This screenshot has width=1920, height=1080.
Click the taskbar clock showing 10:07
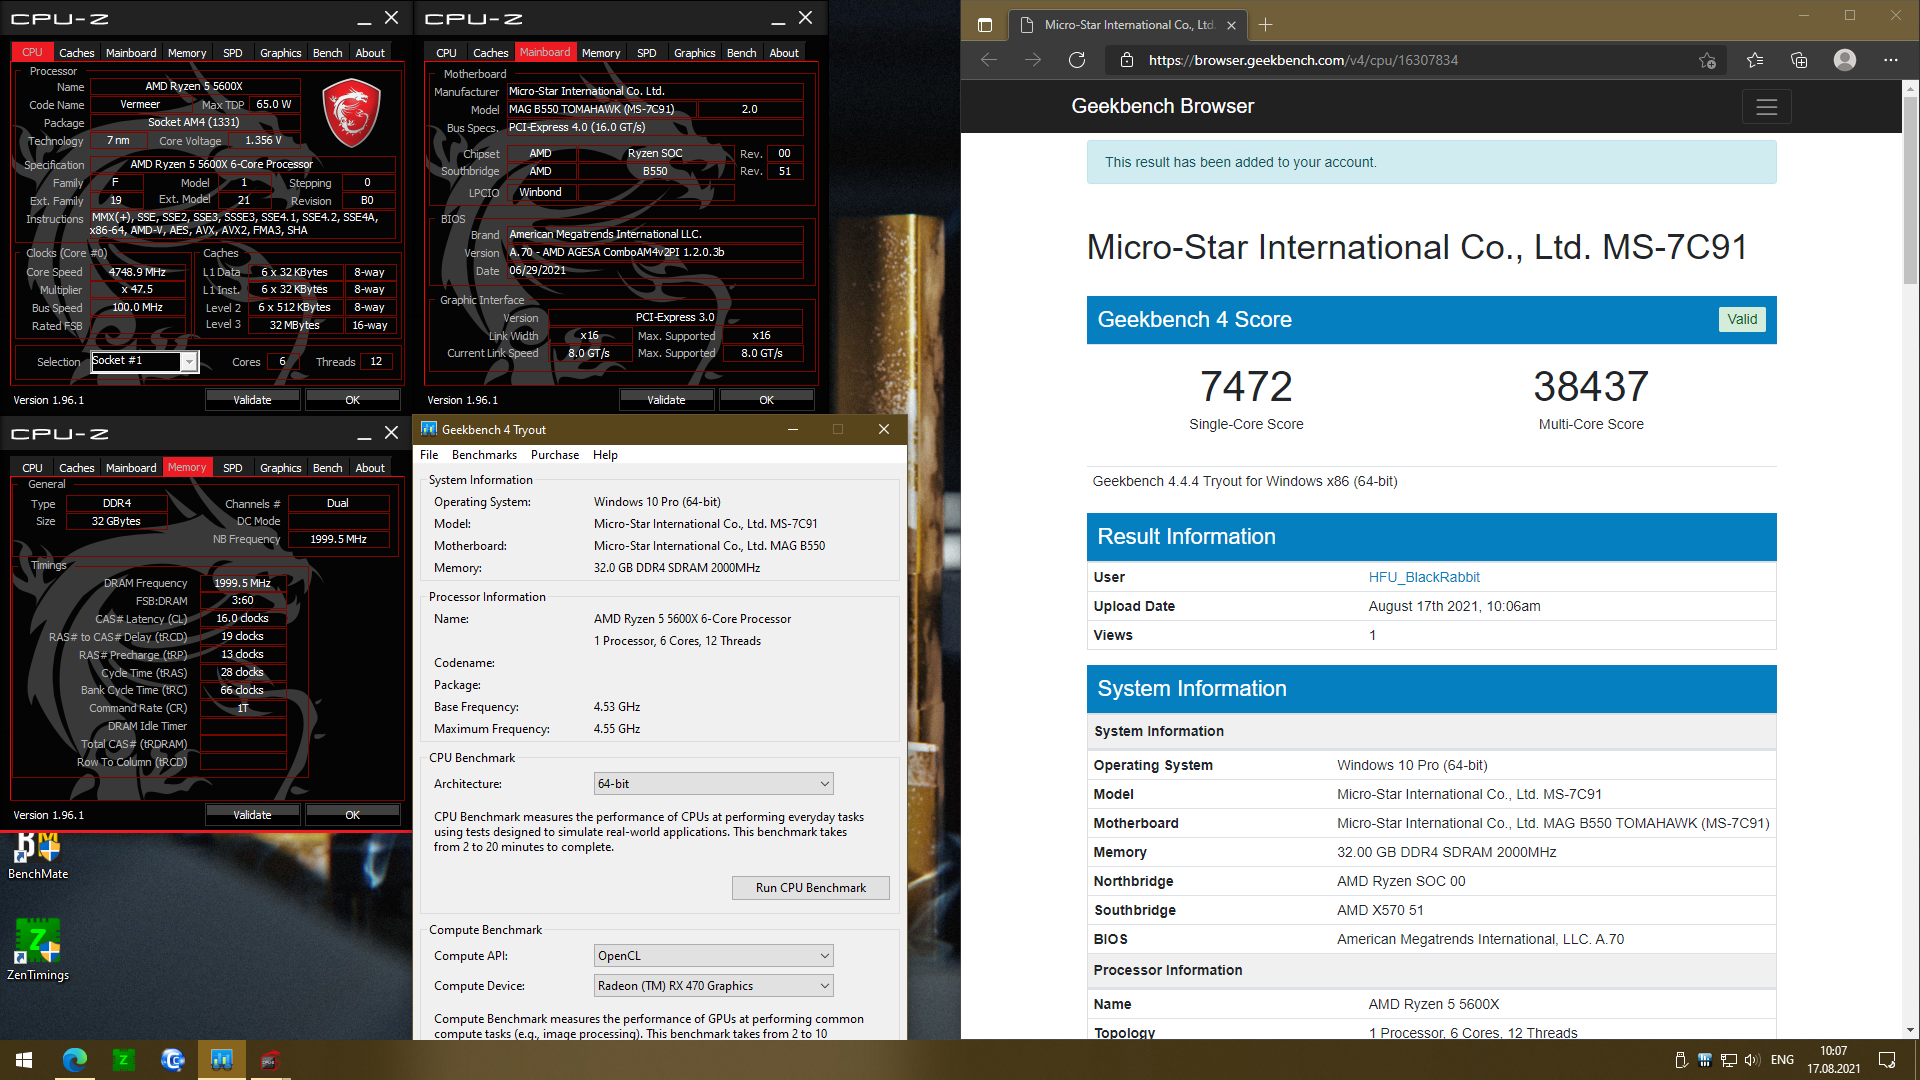[1833, 1060]
